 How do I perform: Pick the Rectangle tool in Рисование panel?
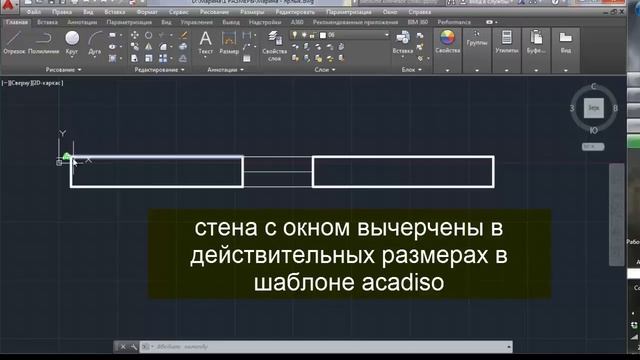pyautogui.click(x=112, y=36)
